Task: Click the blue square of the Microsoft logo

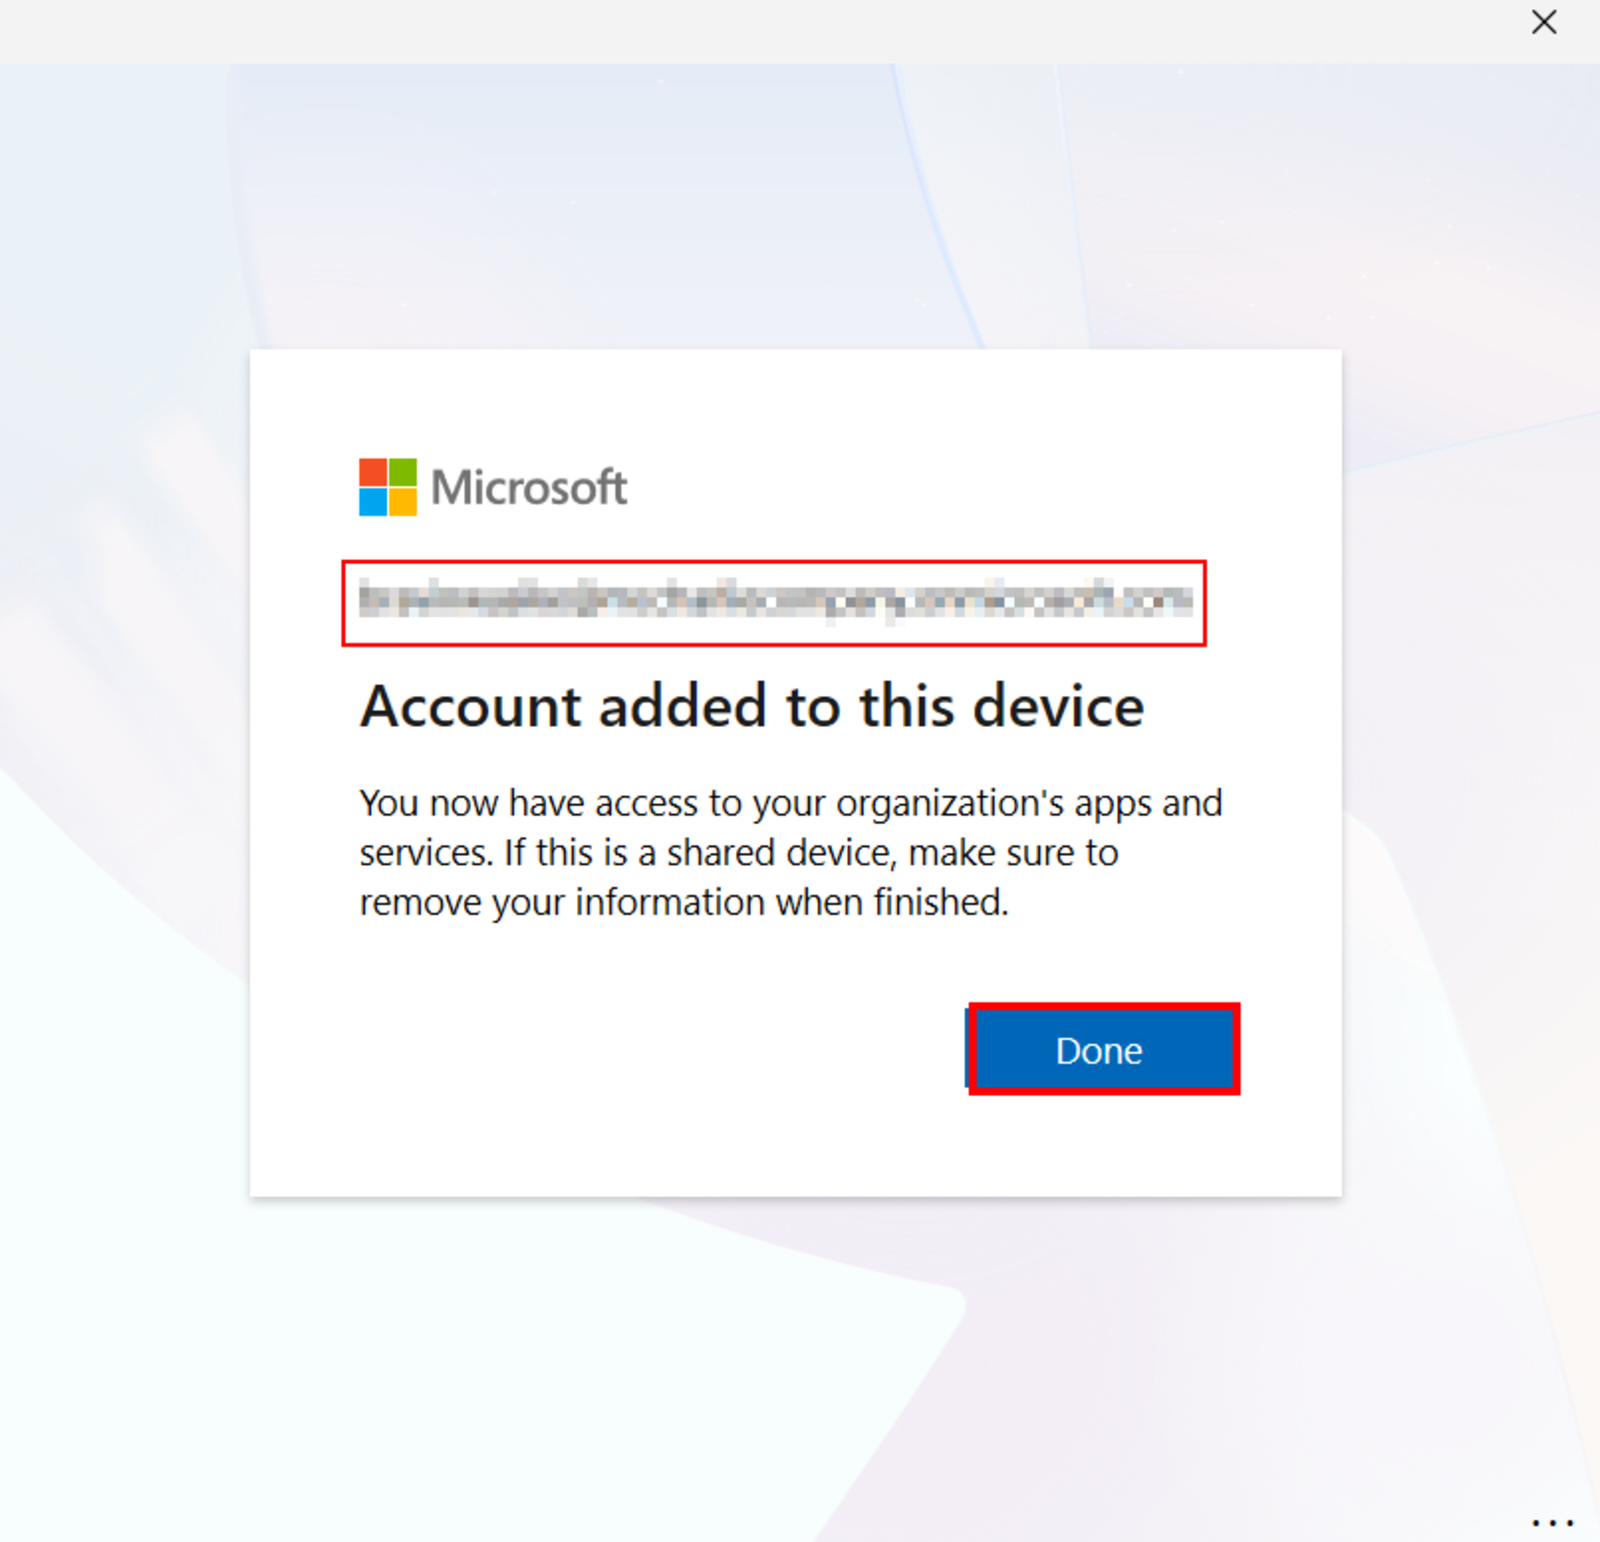Action: 373,501
